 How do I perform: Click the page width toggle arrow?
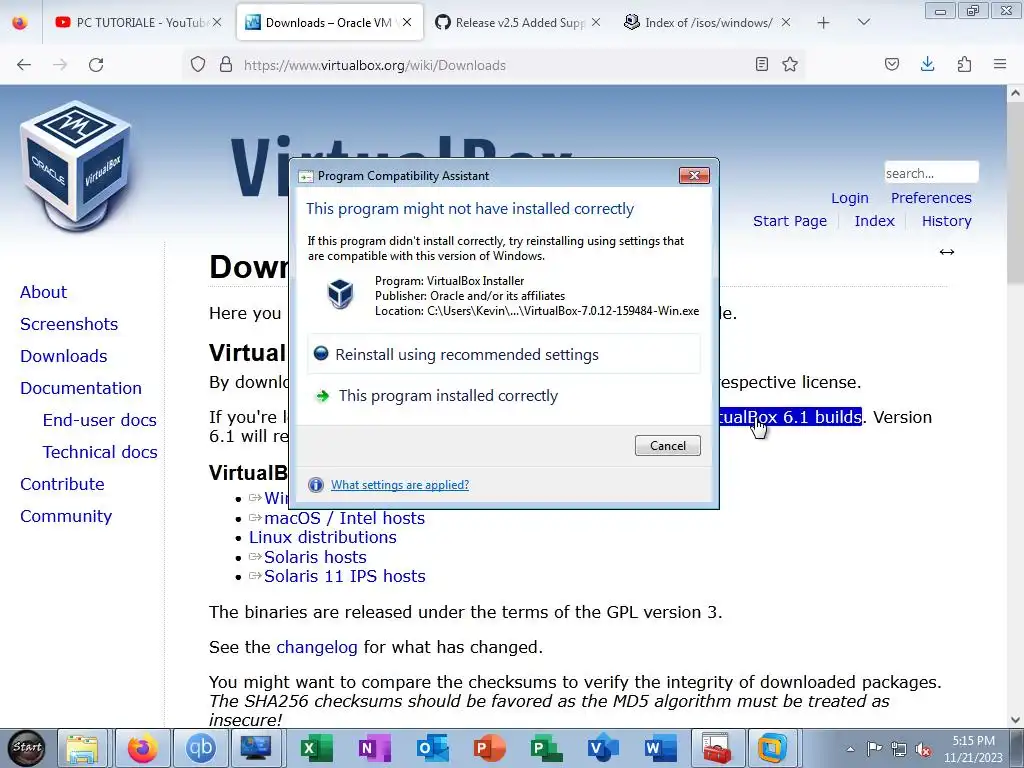[947, 252]
